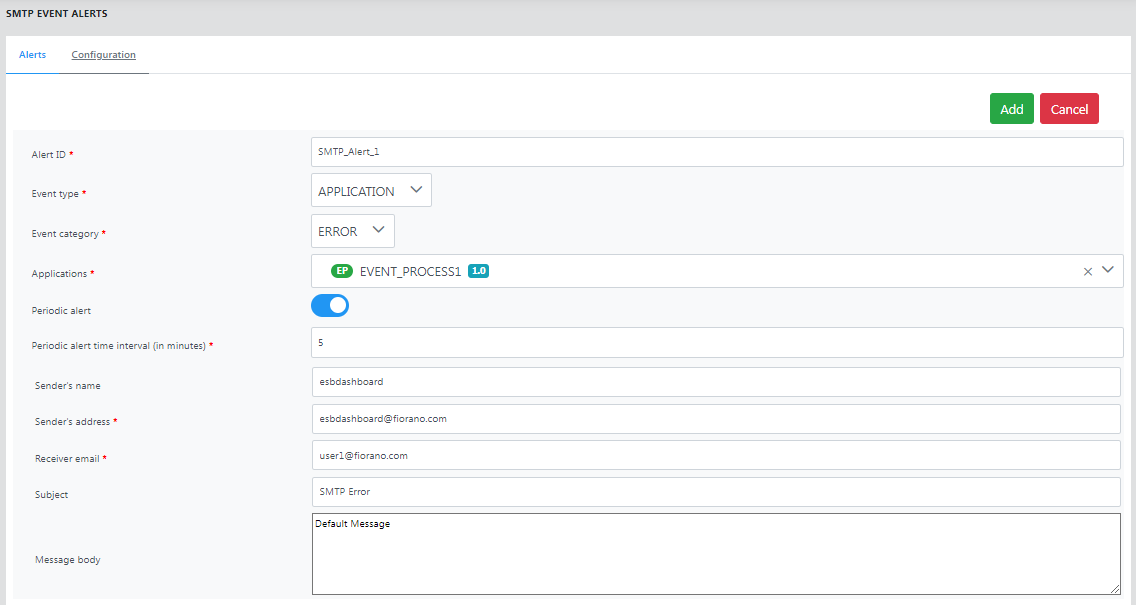Click the red Cancel button
The height and width of the screenshot is (605, 1136).
pos(1069,109)
